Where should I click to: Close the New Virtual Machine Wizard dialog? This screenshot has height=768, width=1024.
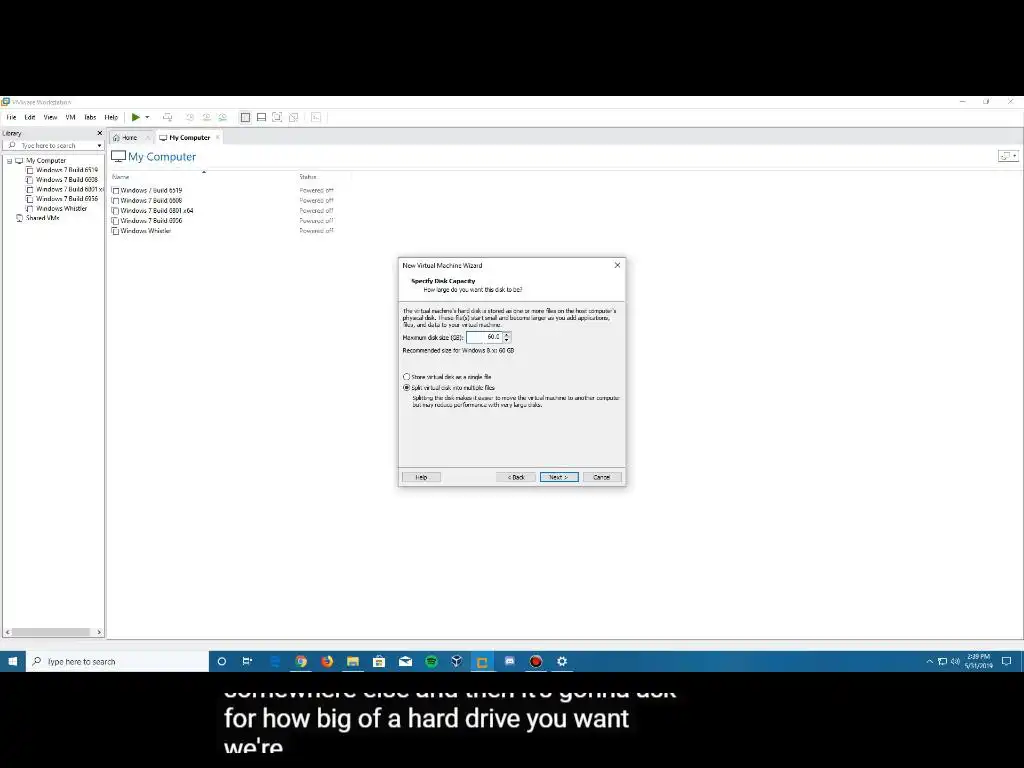617,265
